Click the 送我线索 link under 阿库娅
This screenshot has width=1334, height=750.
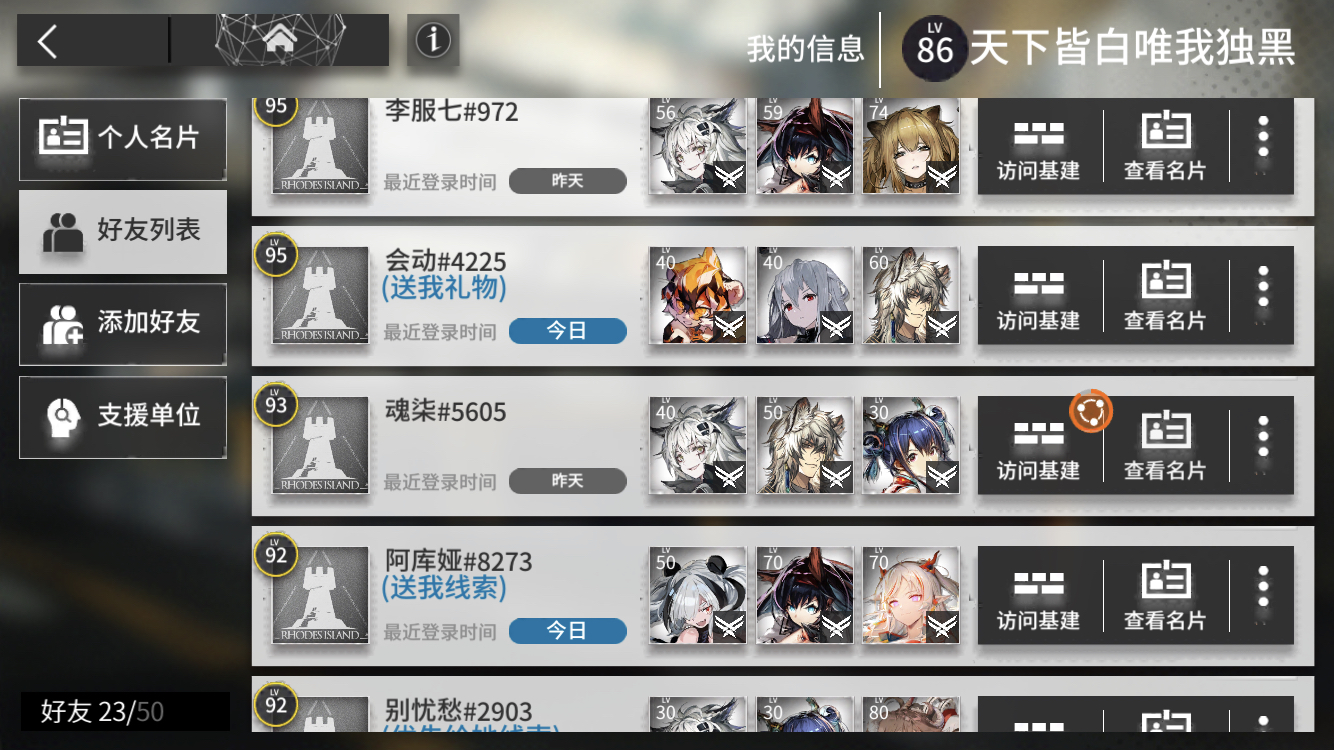tap(444, 588)
